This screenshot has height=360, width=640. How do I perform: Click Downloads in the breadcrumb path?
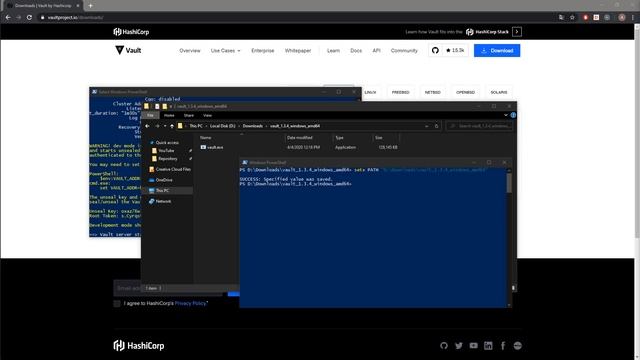pyautogui.click(x=253, y=126)
